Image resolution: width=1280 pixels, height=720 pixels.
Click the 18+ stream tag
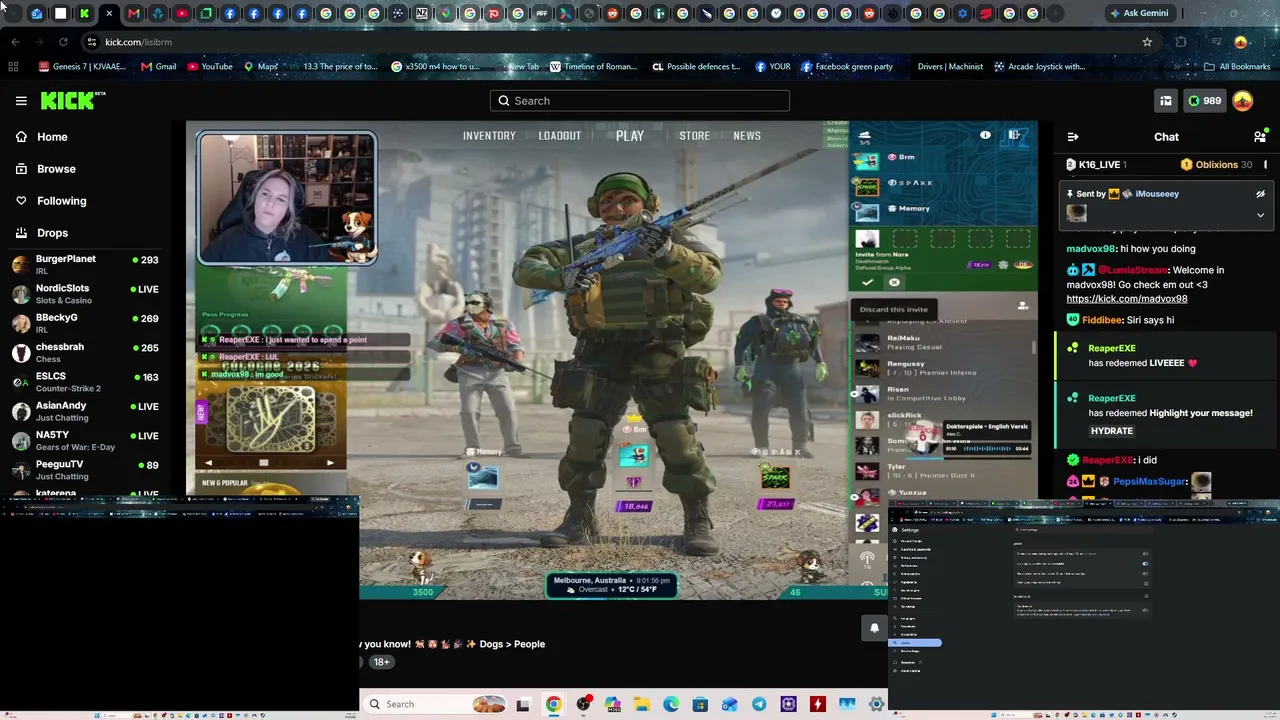[381, 662]
